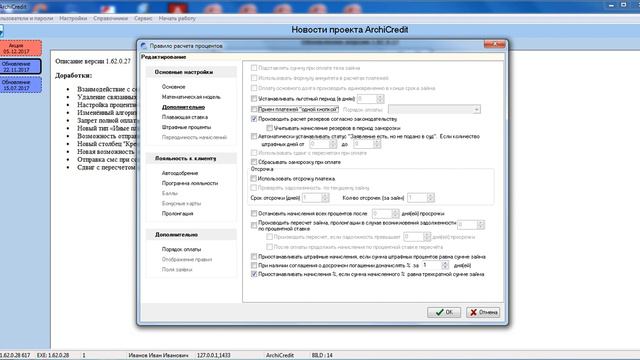This screenshot has width=640, height=360.
Task: Click the 'Основные настройки' group header
Action: [191, 72]
